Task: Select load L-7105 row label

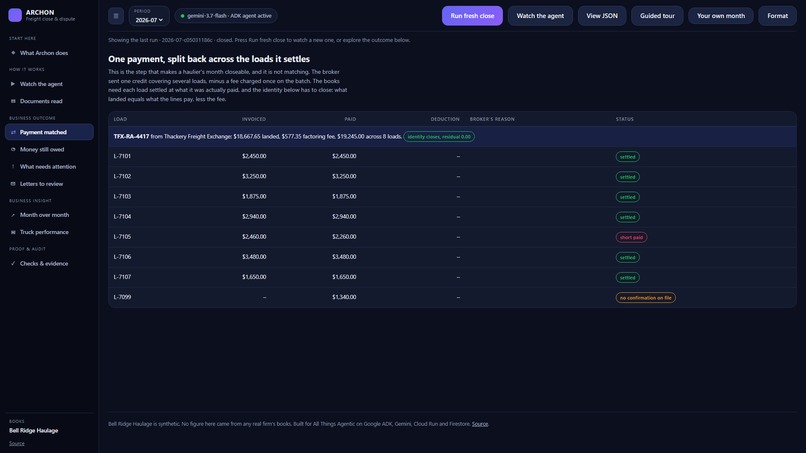Action: point(122,237)
